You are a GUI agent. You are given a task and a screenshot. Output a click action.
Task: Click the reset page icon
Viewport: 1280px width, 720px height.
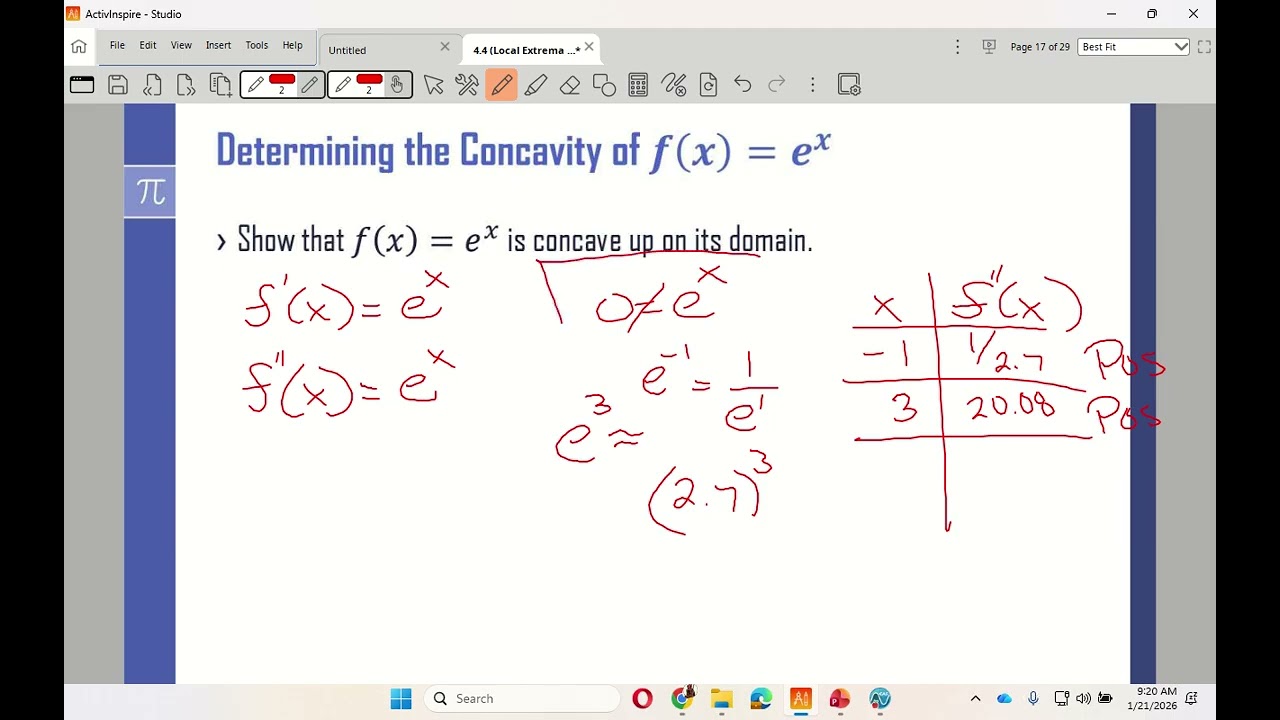coord(708,85)
